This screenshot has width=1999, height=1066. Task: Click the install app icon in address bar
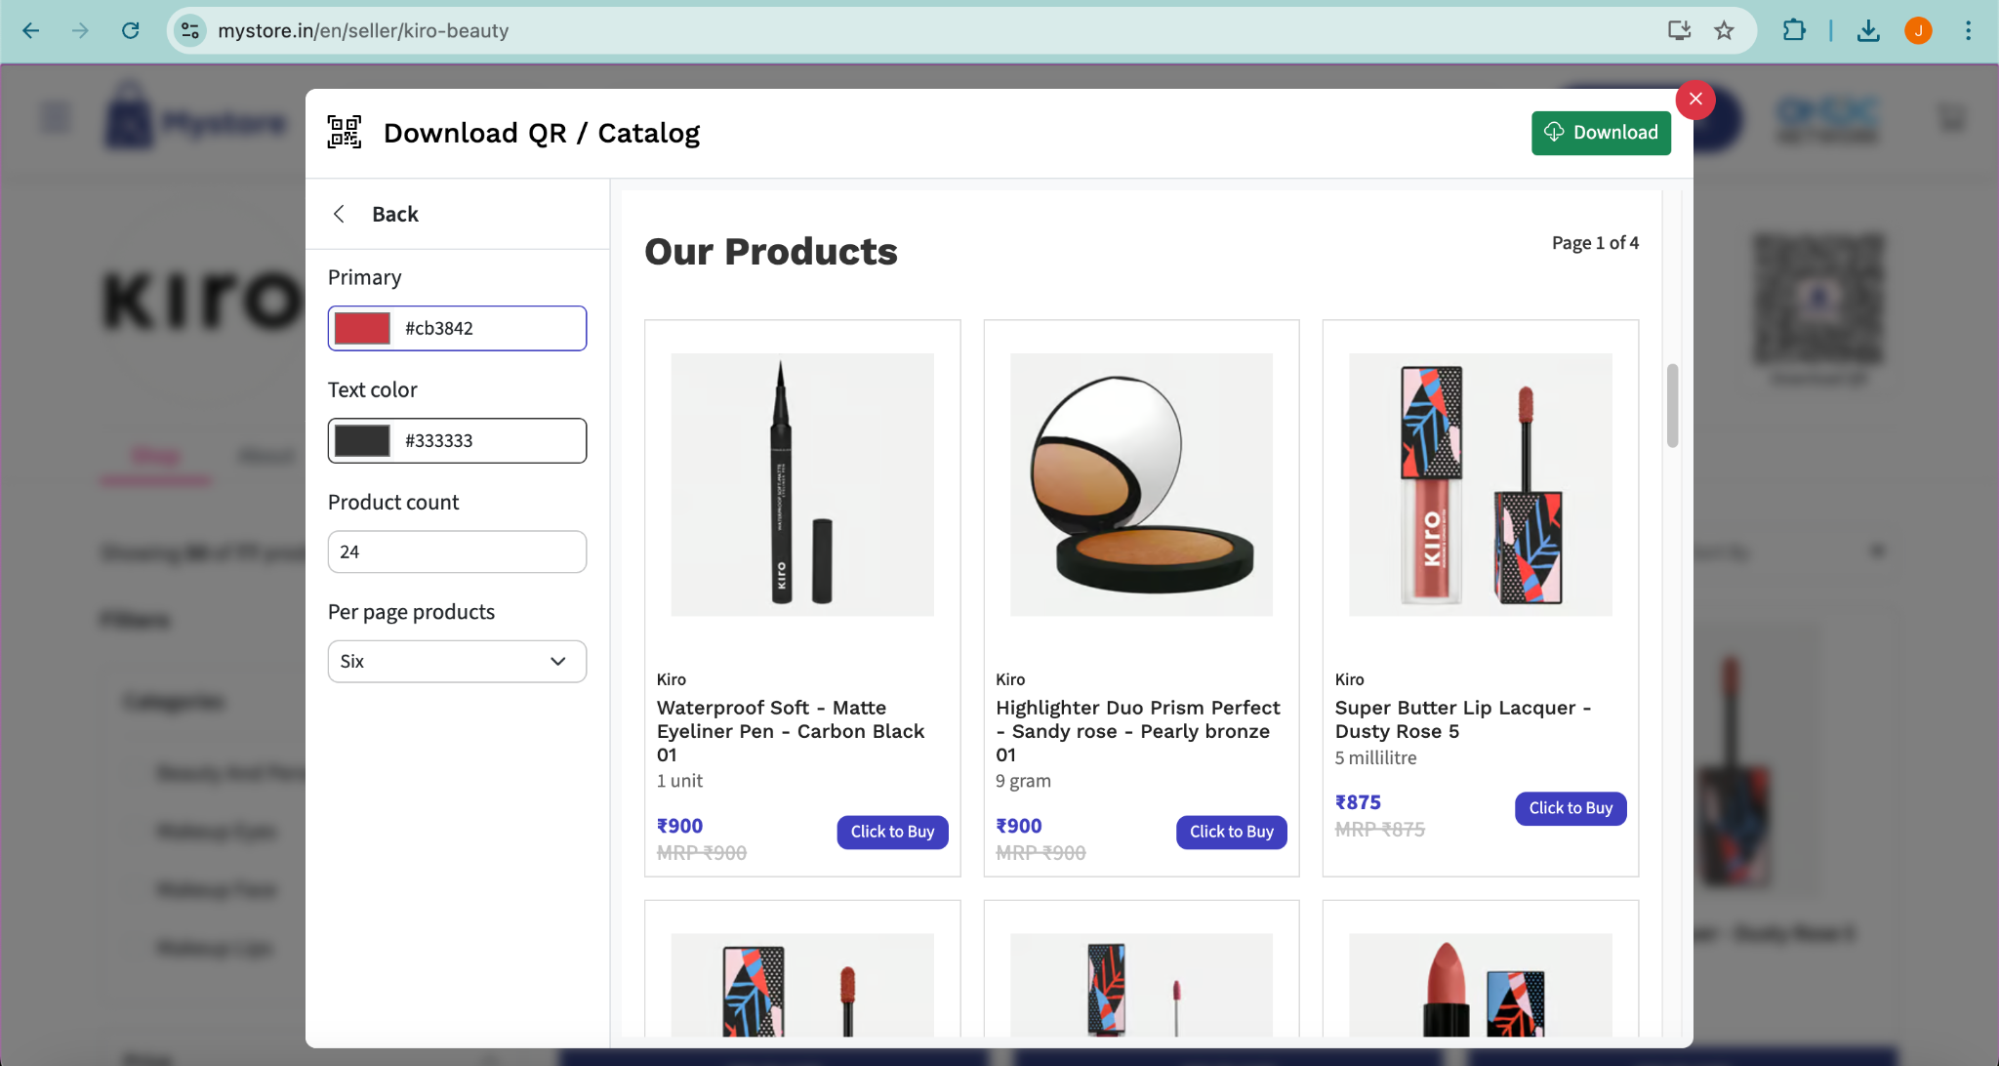tap(1679, 30)
